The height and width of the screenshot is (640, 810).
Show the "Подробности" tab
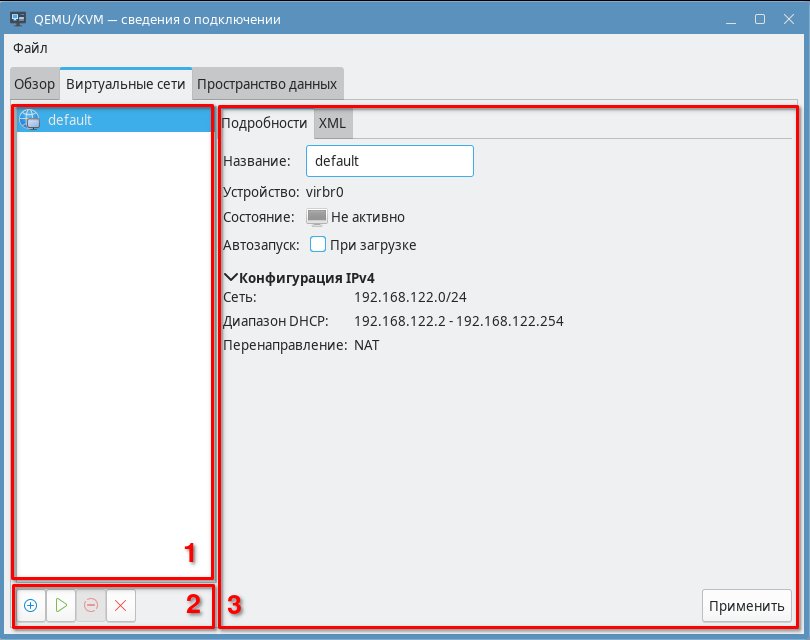[264, 123]
